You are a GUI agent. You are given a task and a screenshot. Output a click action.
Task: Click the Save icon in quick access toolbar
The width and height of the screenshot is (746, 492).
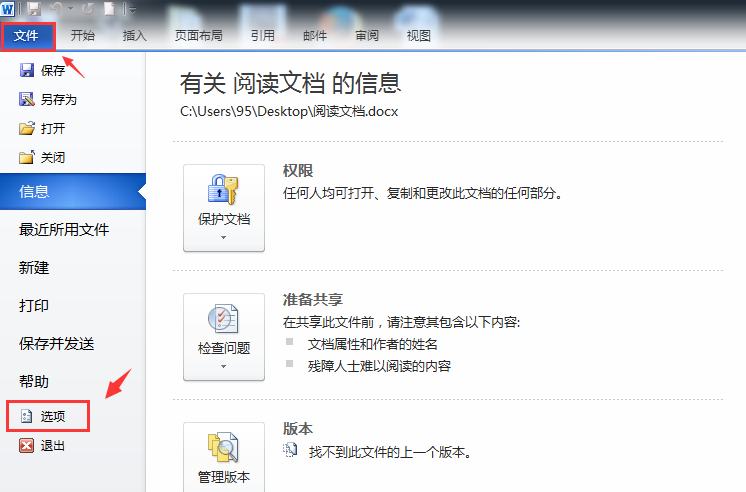(x=34, y=9)
